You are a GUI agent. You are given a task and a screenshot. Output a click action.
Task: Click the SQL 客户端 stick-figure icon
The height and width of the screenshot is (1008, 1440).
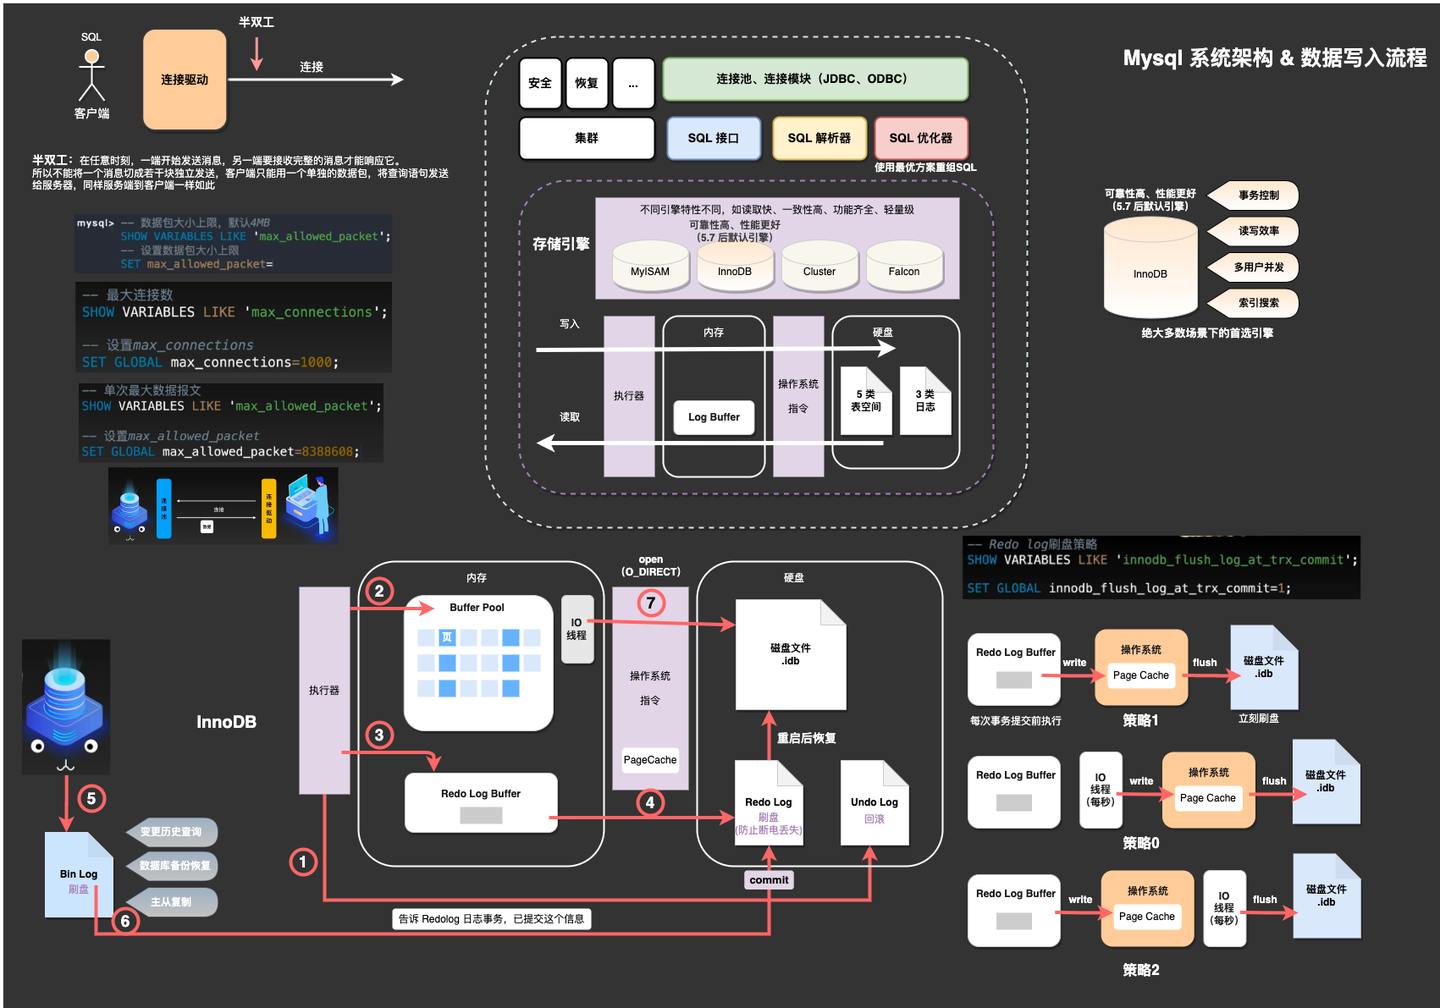[91, 75]
